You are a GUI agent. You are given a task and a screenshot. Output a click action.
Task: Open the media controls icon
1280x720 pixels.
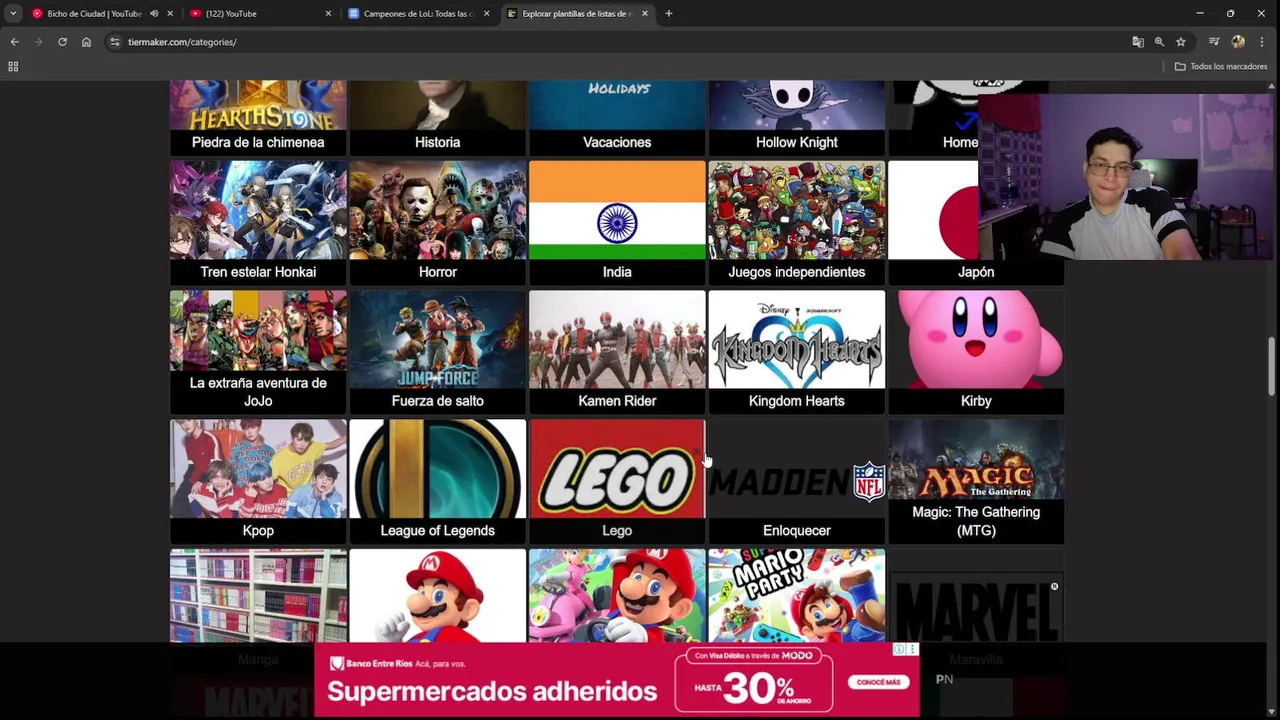1214,42
